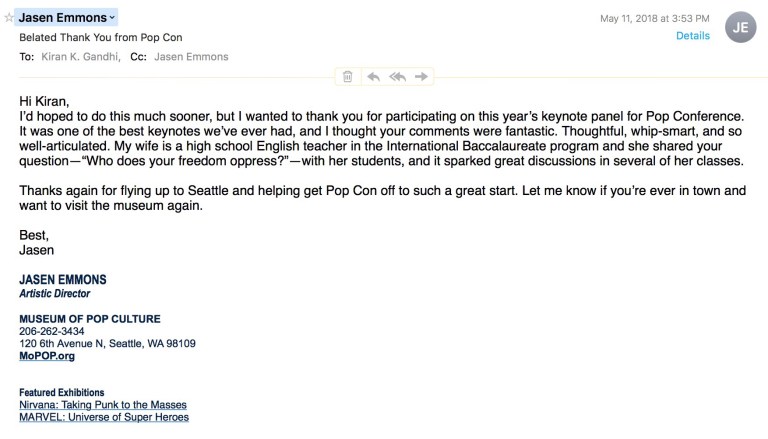Click the trash icon to delete message
768x439 pixels.
coord(347,77)
